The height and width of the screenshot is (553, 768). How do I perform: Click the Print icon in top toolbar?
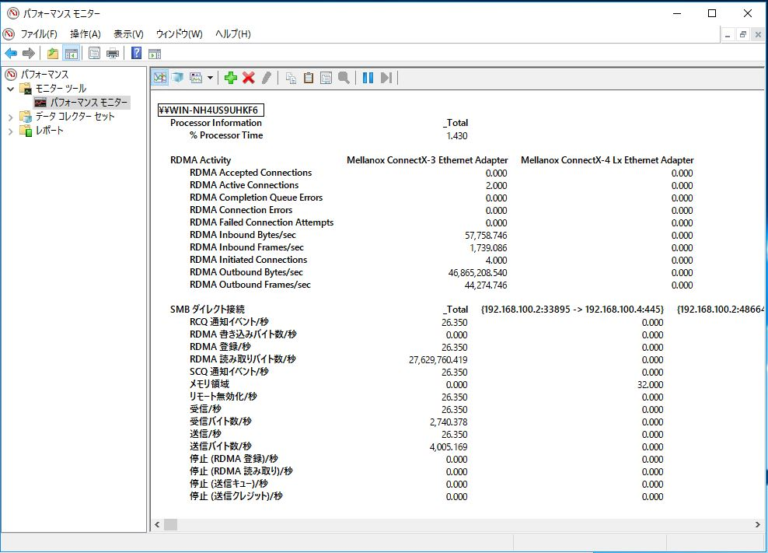[112, 53]
